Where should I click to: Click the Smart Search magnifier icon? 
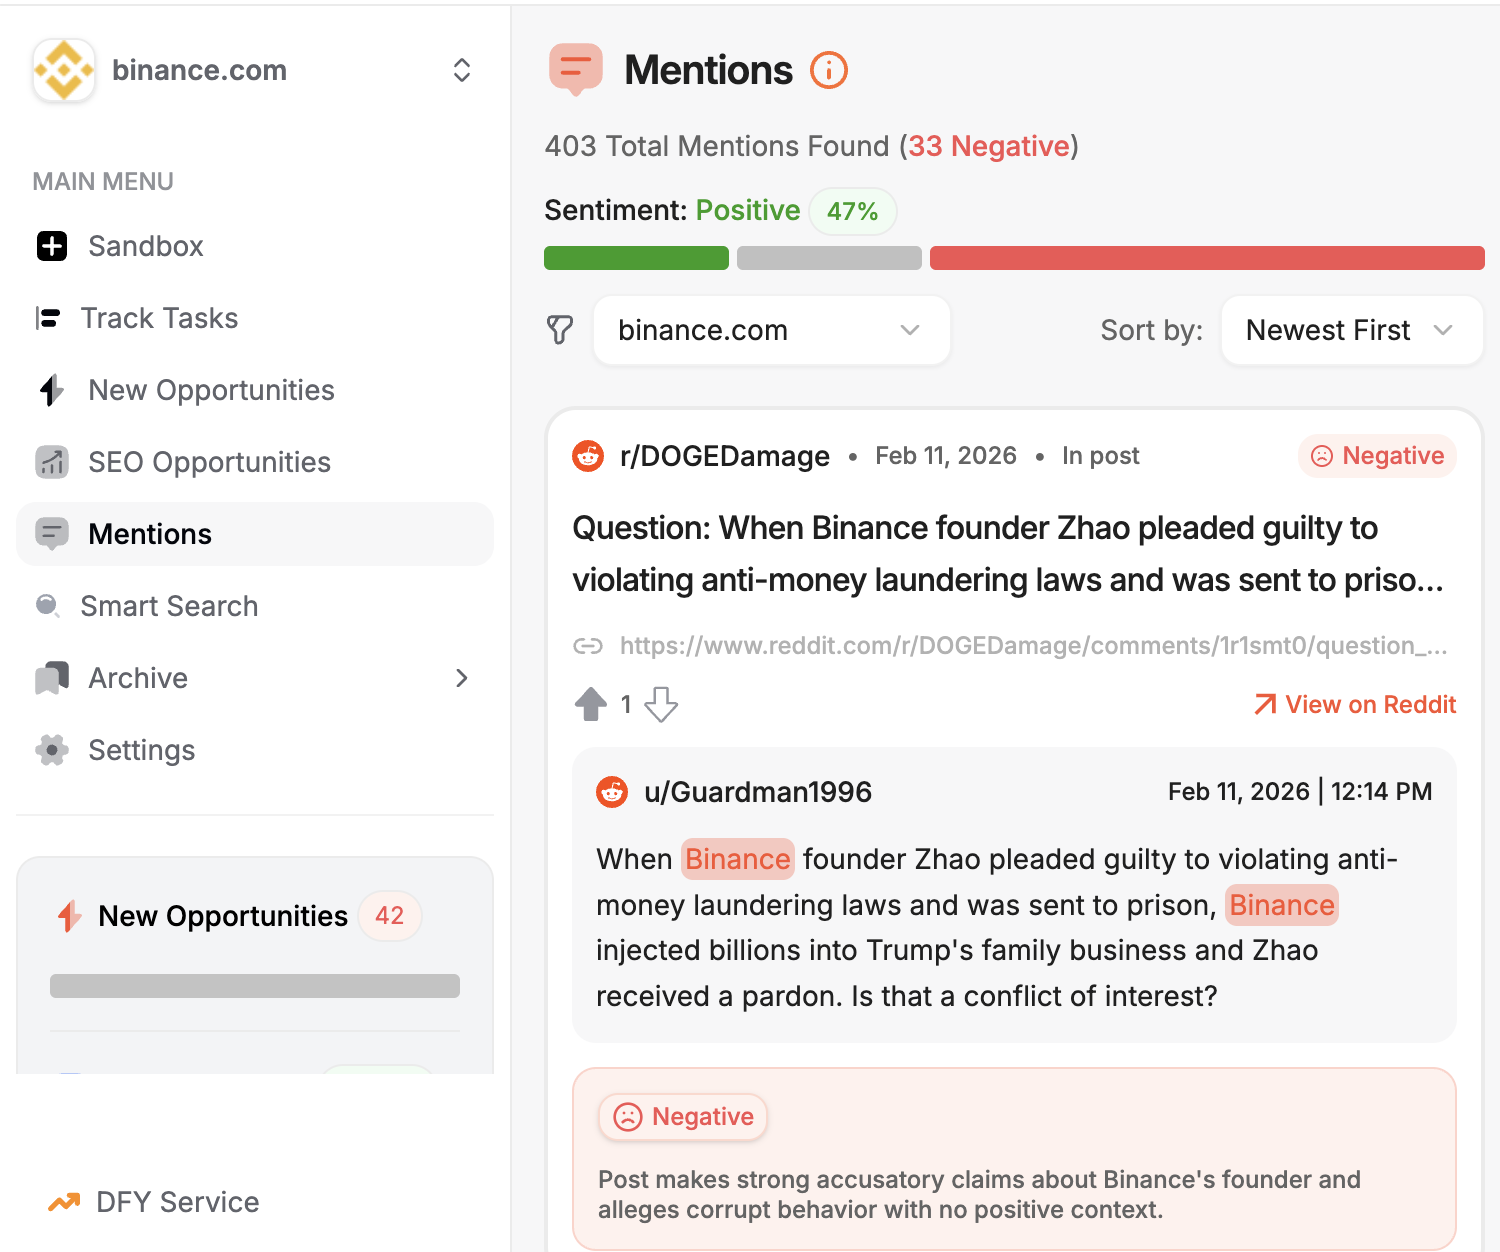point(48,606)
